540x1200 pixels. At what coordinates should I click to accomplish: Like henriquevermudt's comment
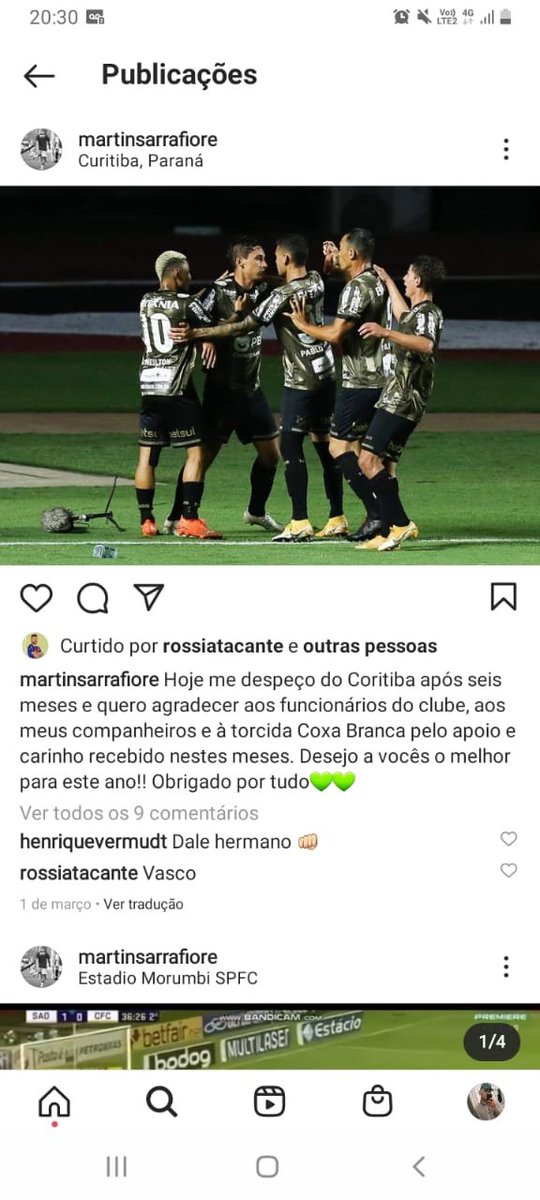coord(508,839)
